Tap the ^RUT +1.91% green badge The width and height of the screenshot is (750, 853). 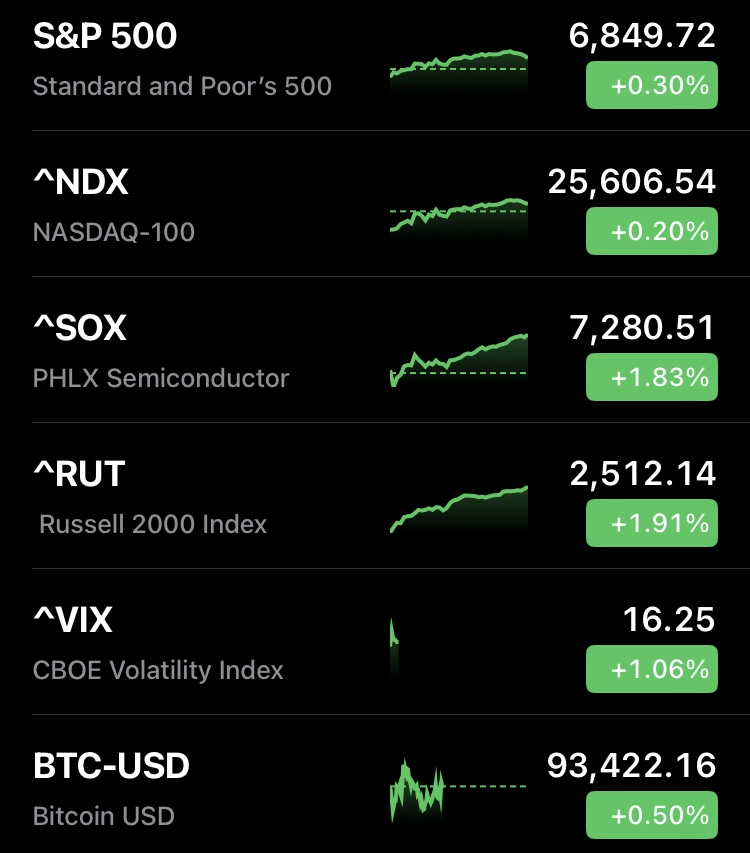[651, 524]
